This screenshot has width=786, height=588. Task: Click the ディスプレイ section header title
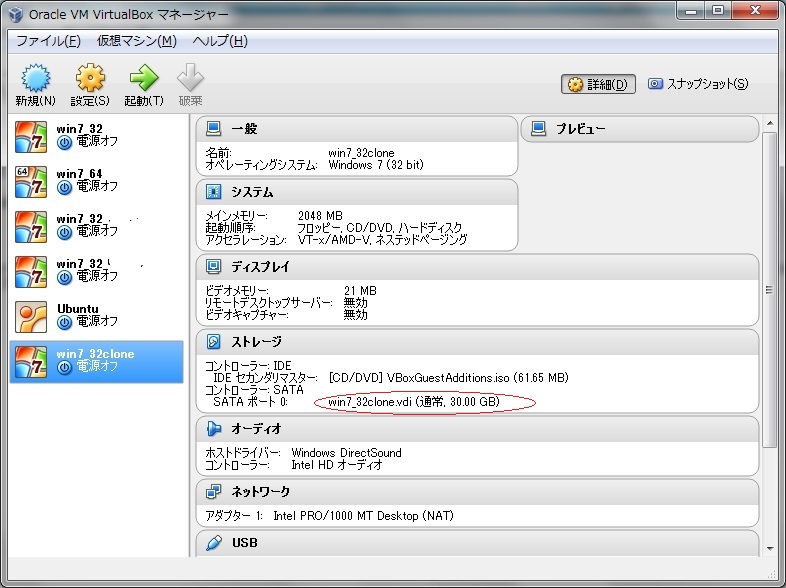[x=260, y=267]
